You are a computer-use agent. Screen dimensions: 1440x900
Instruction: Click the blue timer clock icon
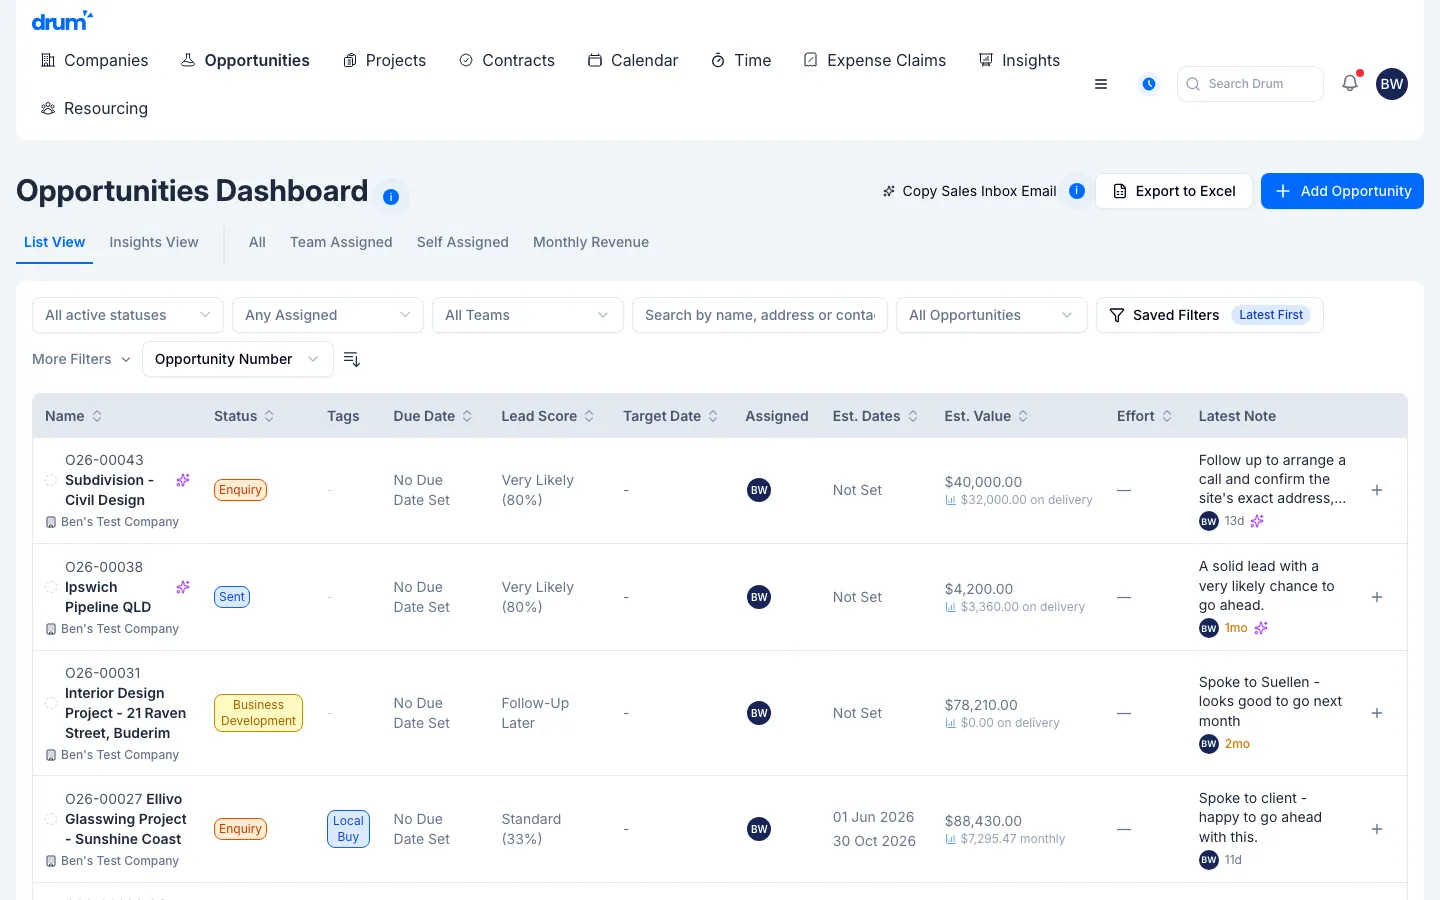coord(1149,84)
